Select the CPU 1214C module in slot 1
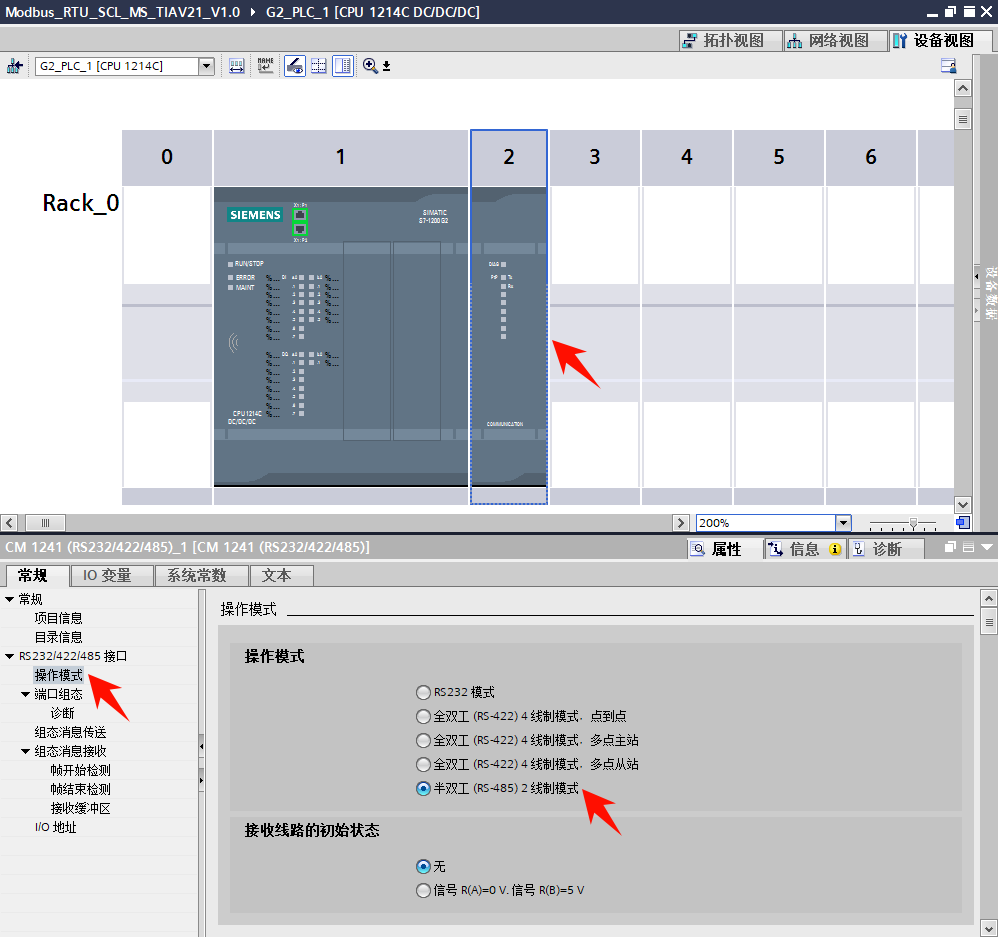This screenshot has width=998, height=937. (x=341, y=337)
